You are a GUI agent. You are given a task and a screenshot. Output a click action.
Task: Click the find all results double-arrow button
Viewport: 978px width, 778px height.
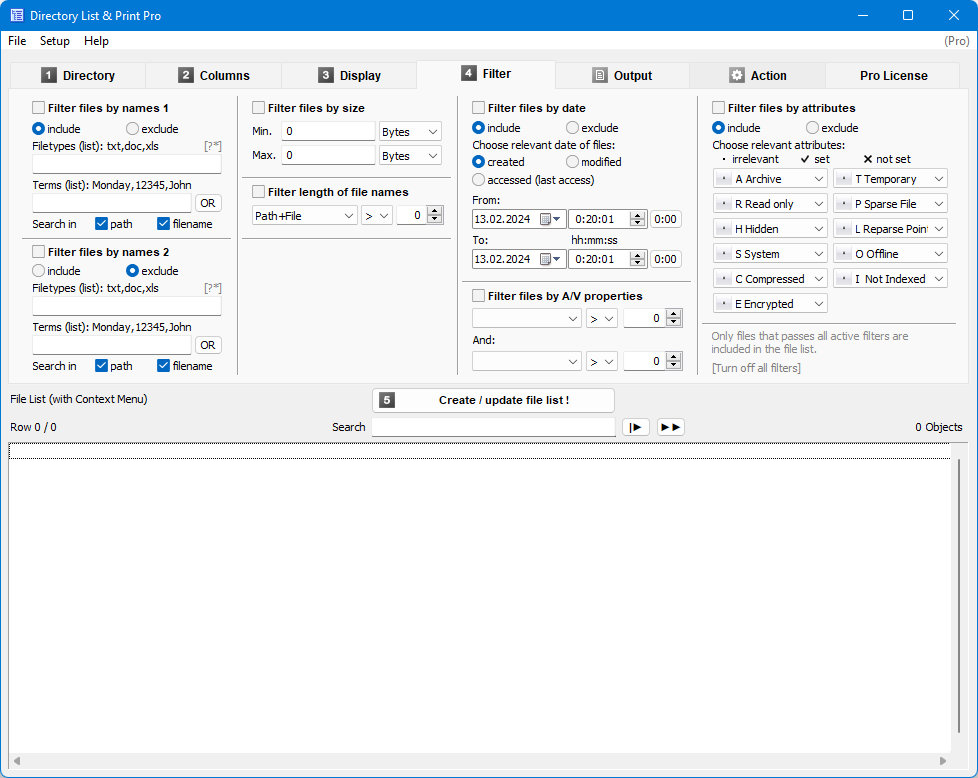(x=671, y=427)
